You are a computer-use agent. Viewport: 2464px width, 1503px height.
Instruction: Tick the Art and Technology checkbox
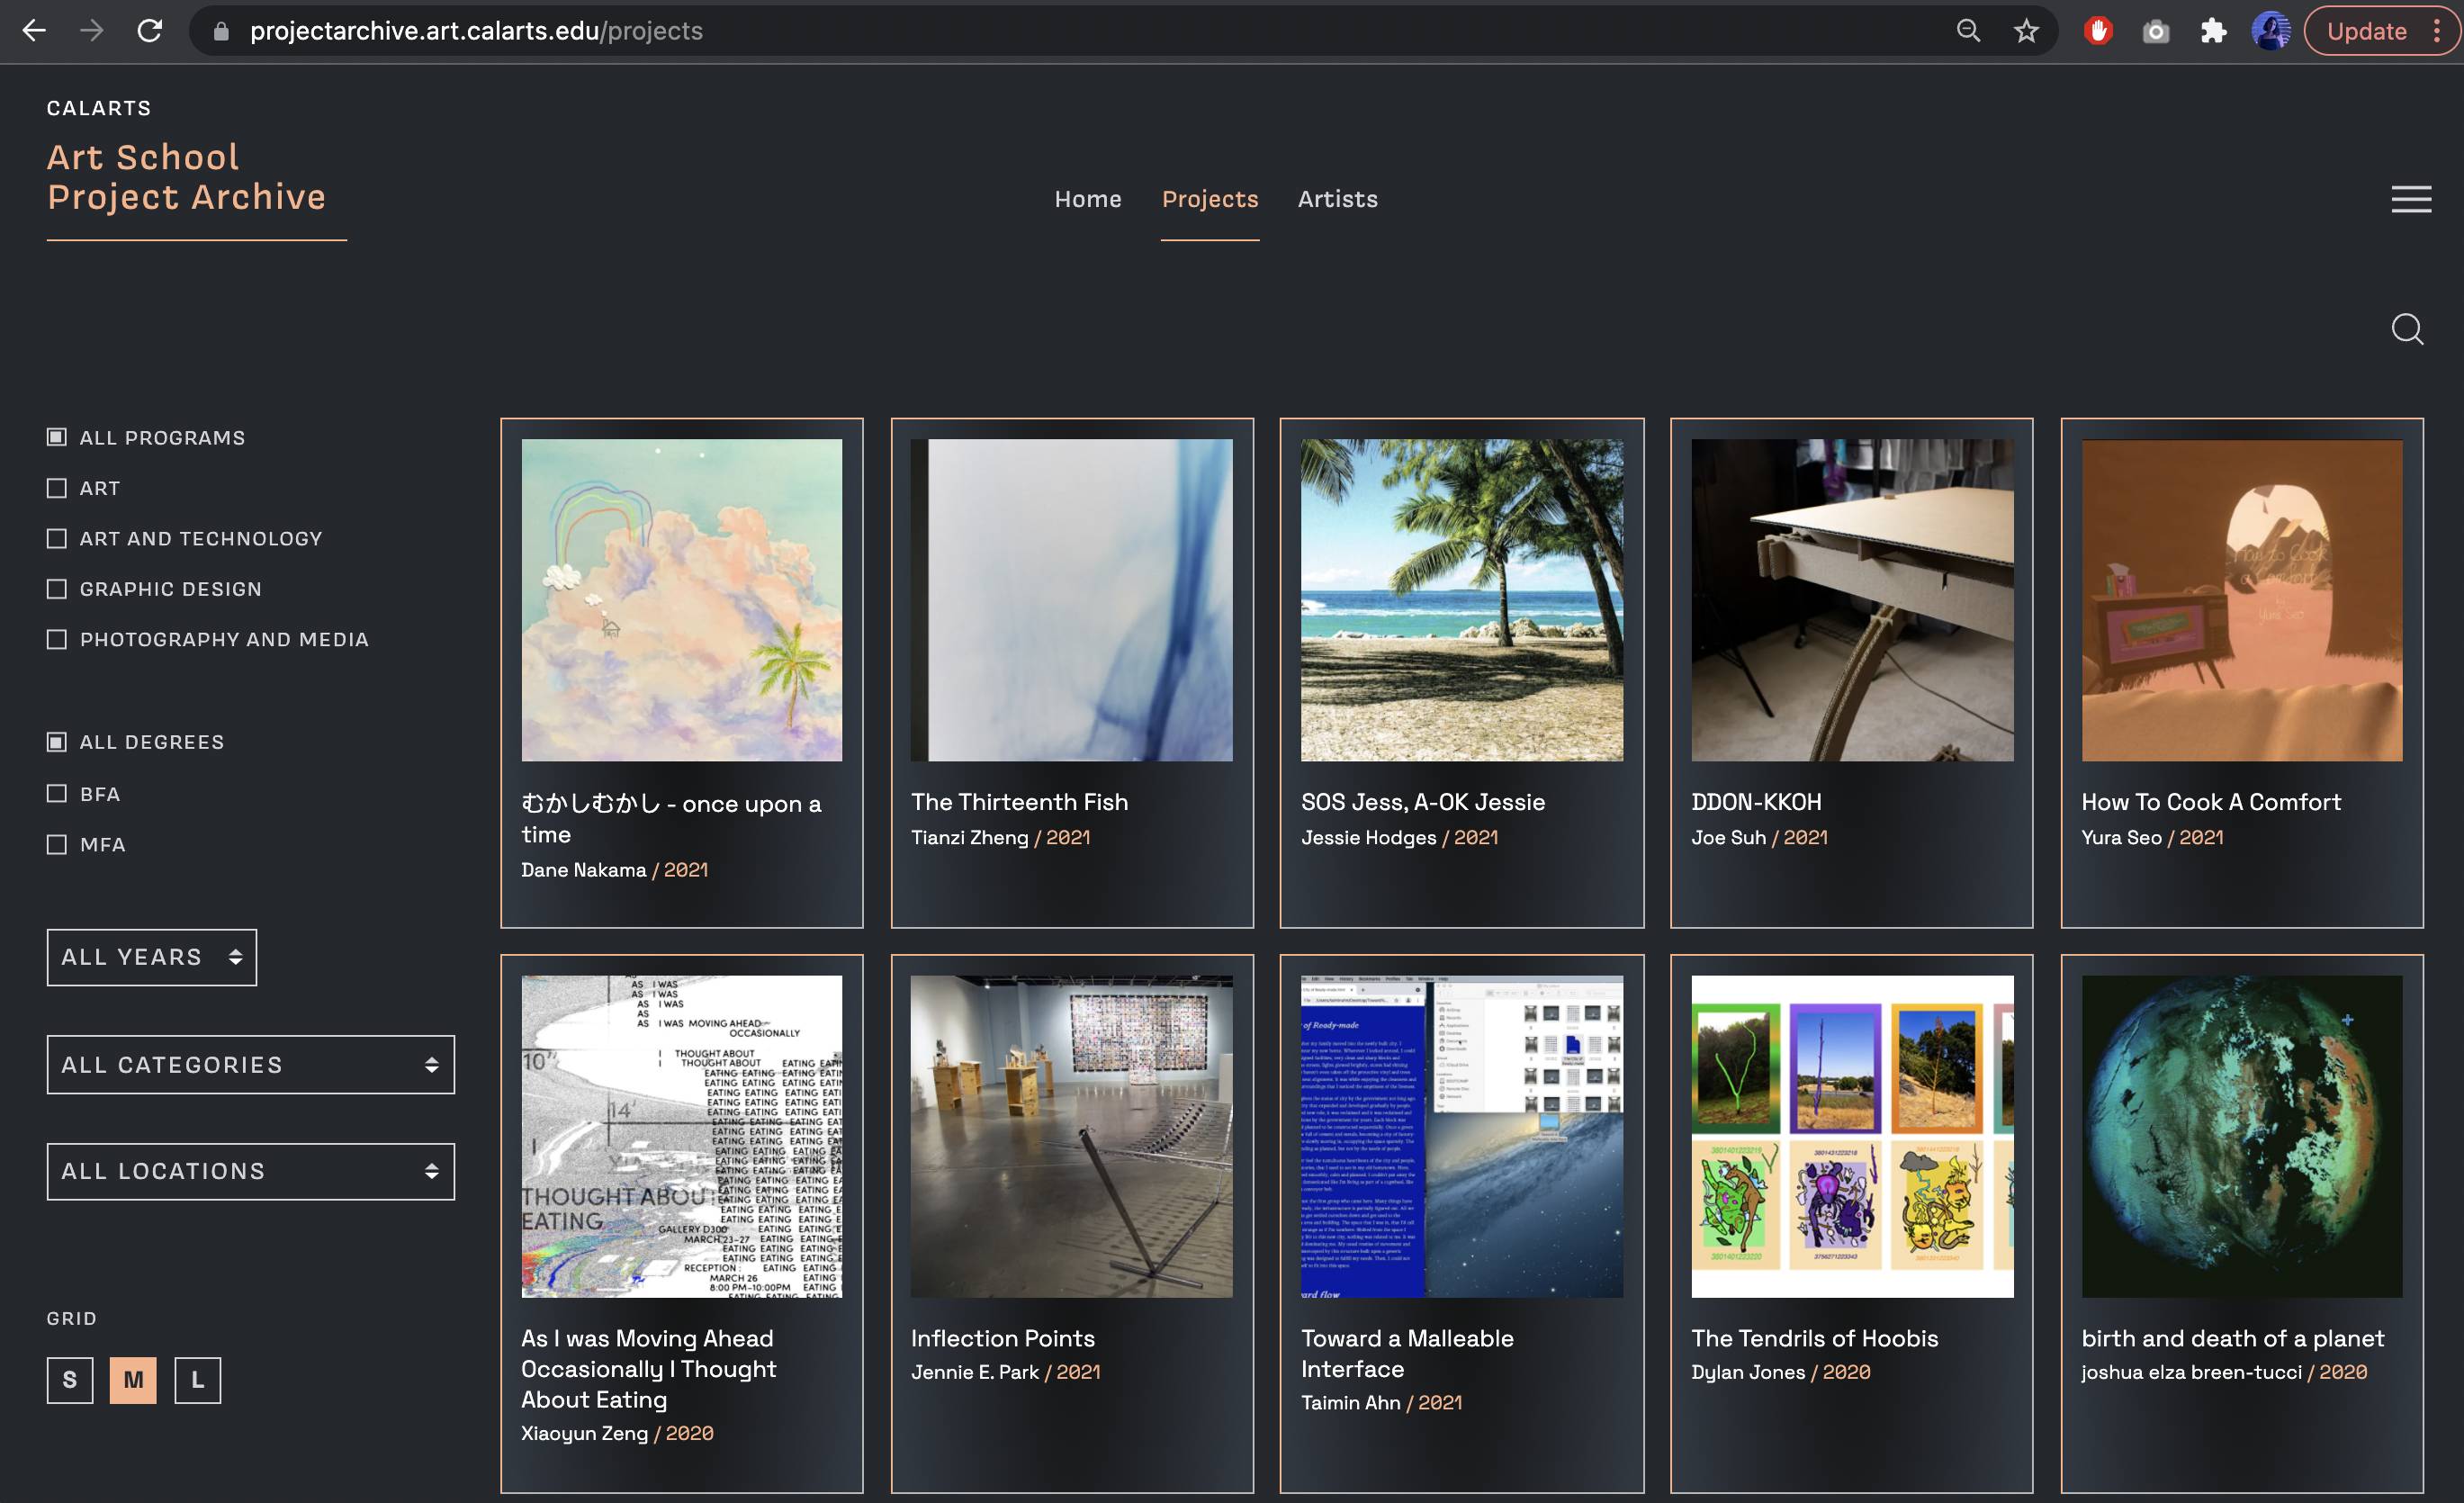pyautogui.click(x=57, y=538)
